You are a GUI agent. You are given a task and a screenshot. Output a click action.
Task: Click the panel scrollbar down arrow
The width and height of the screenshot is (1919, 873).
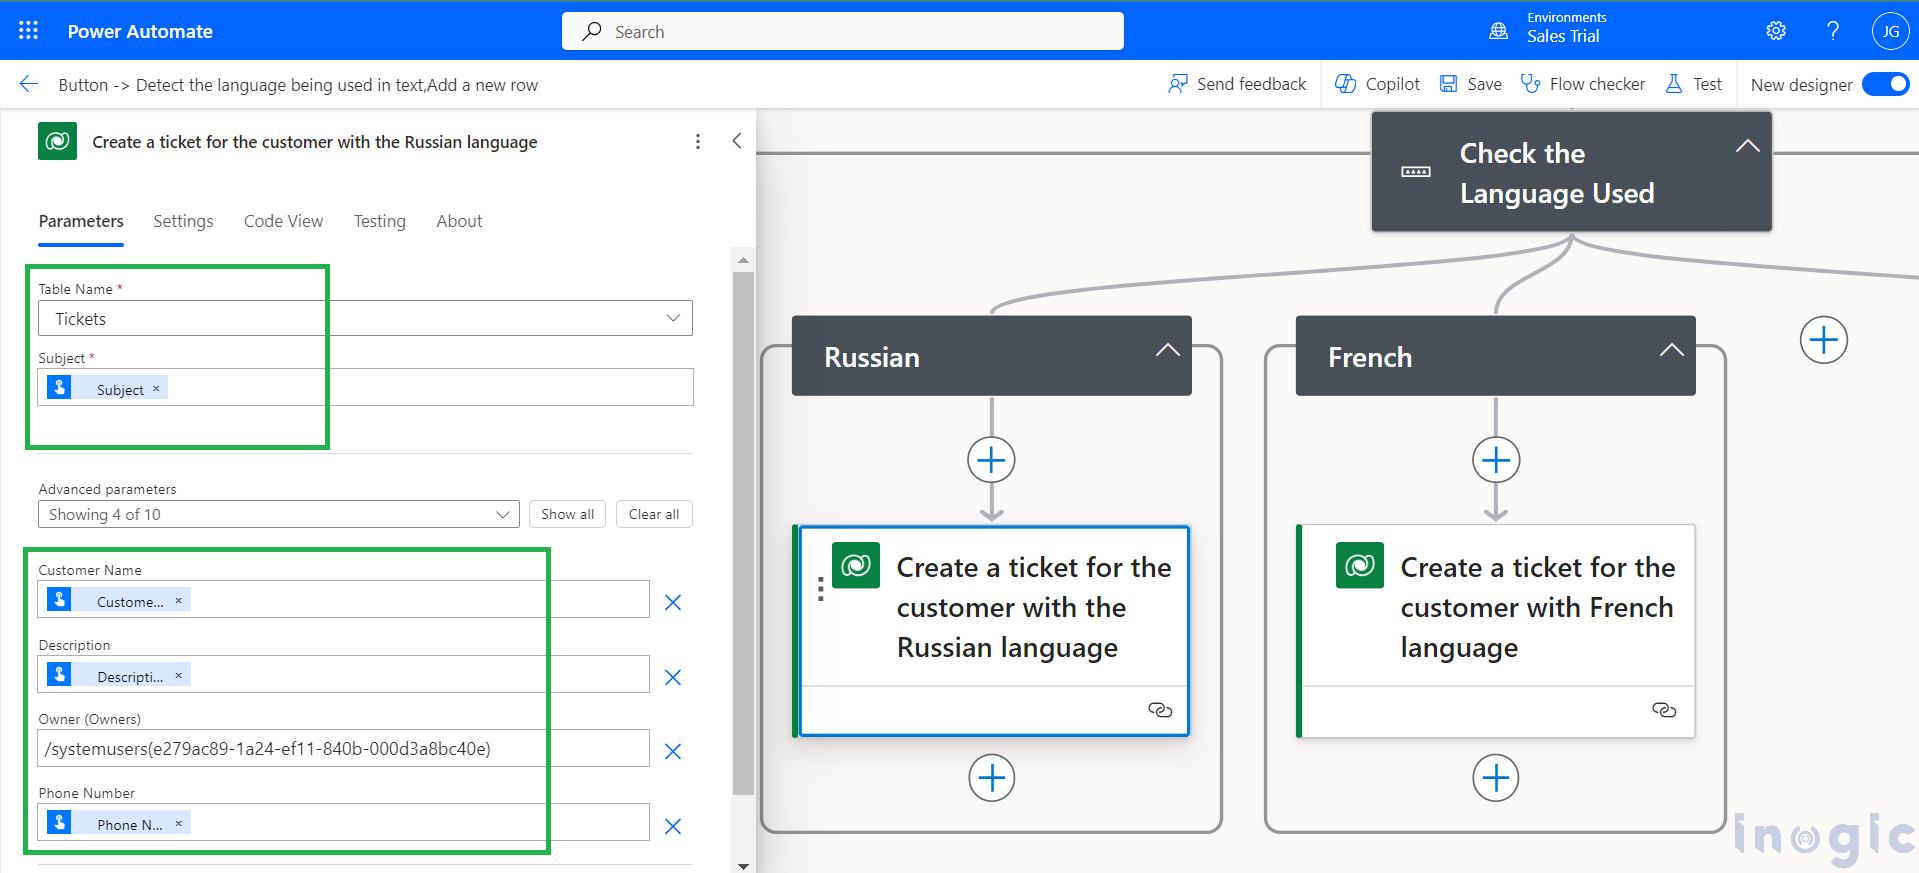[x=743, y=866]
